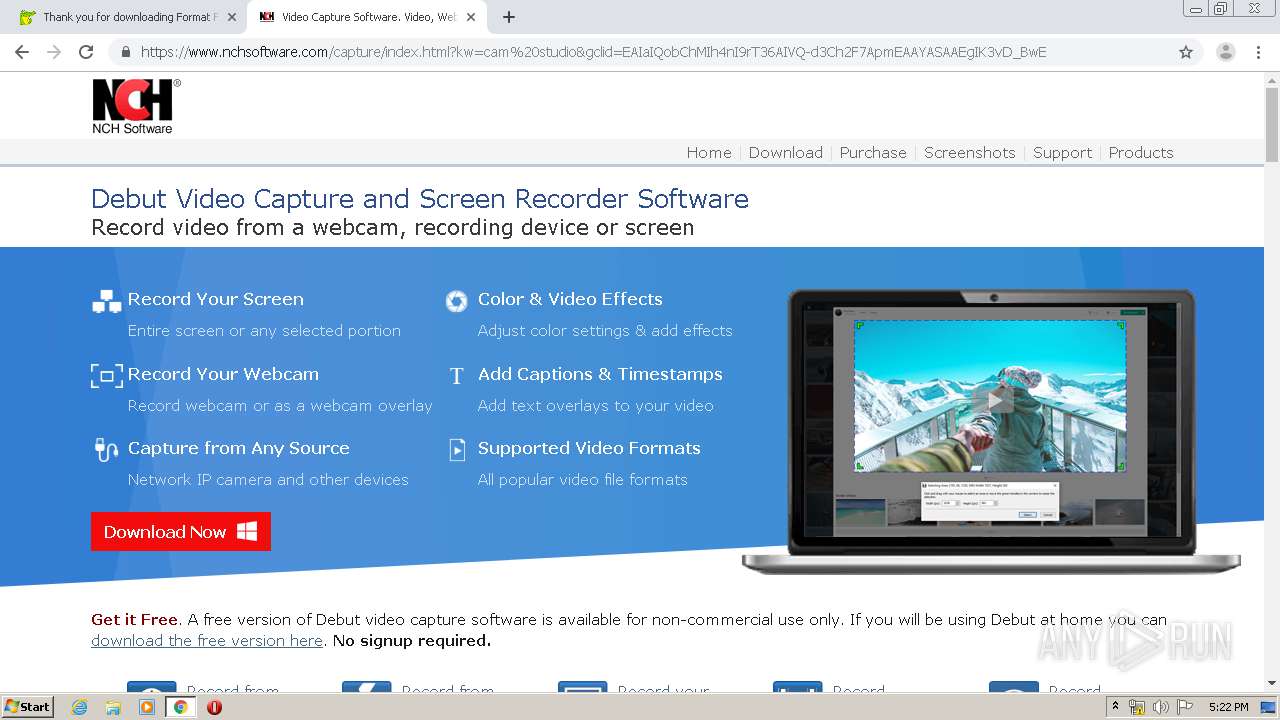Click the Show desktop button in tray

click(x=1268, y=707)
